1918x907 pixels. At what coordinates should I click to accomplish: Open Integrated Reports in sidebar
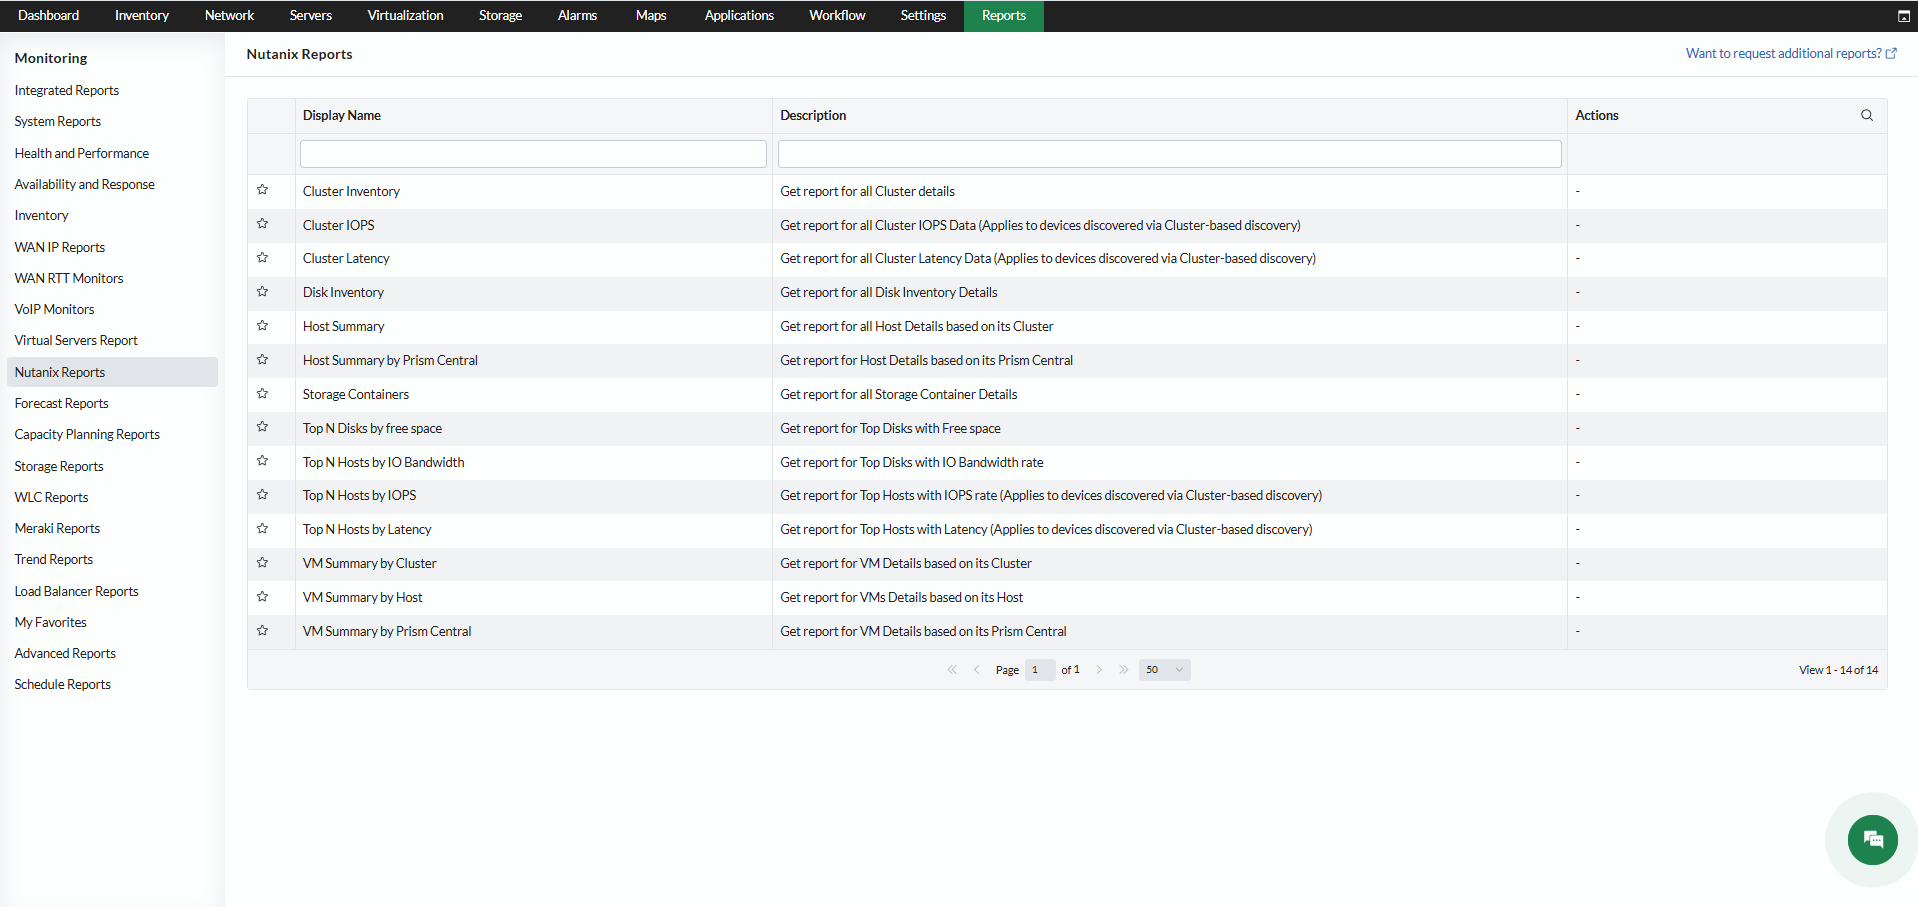pos(67,90)
